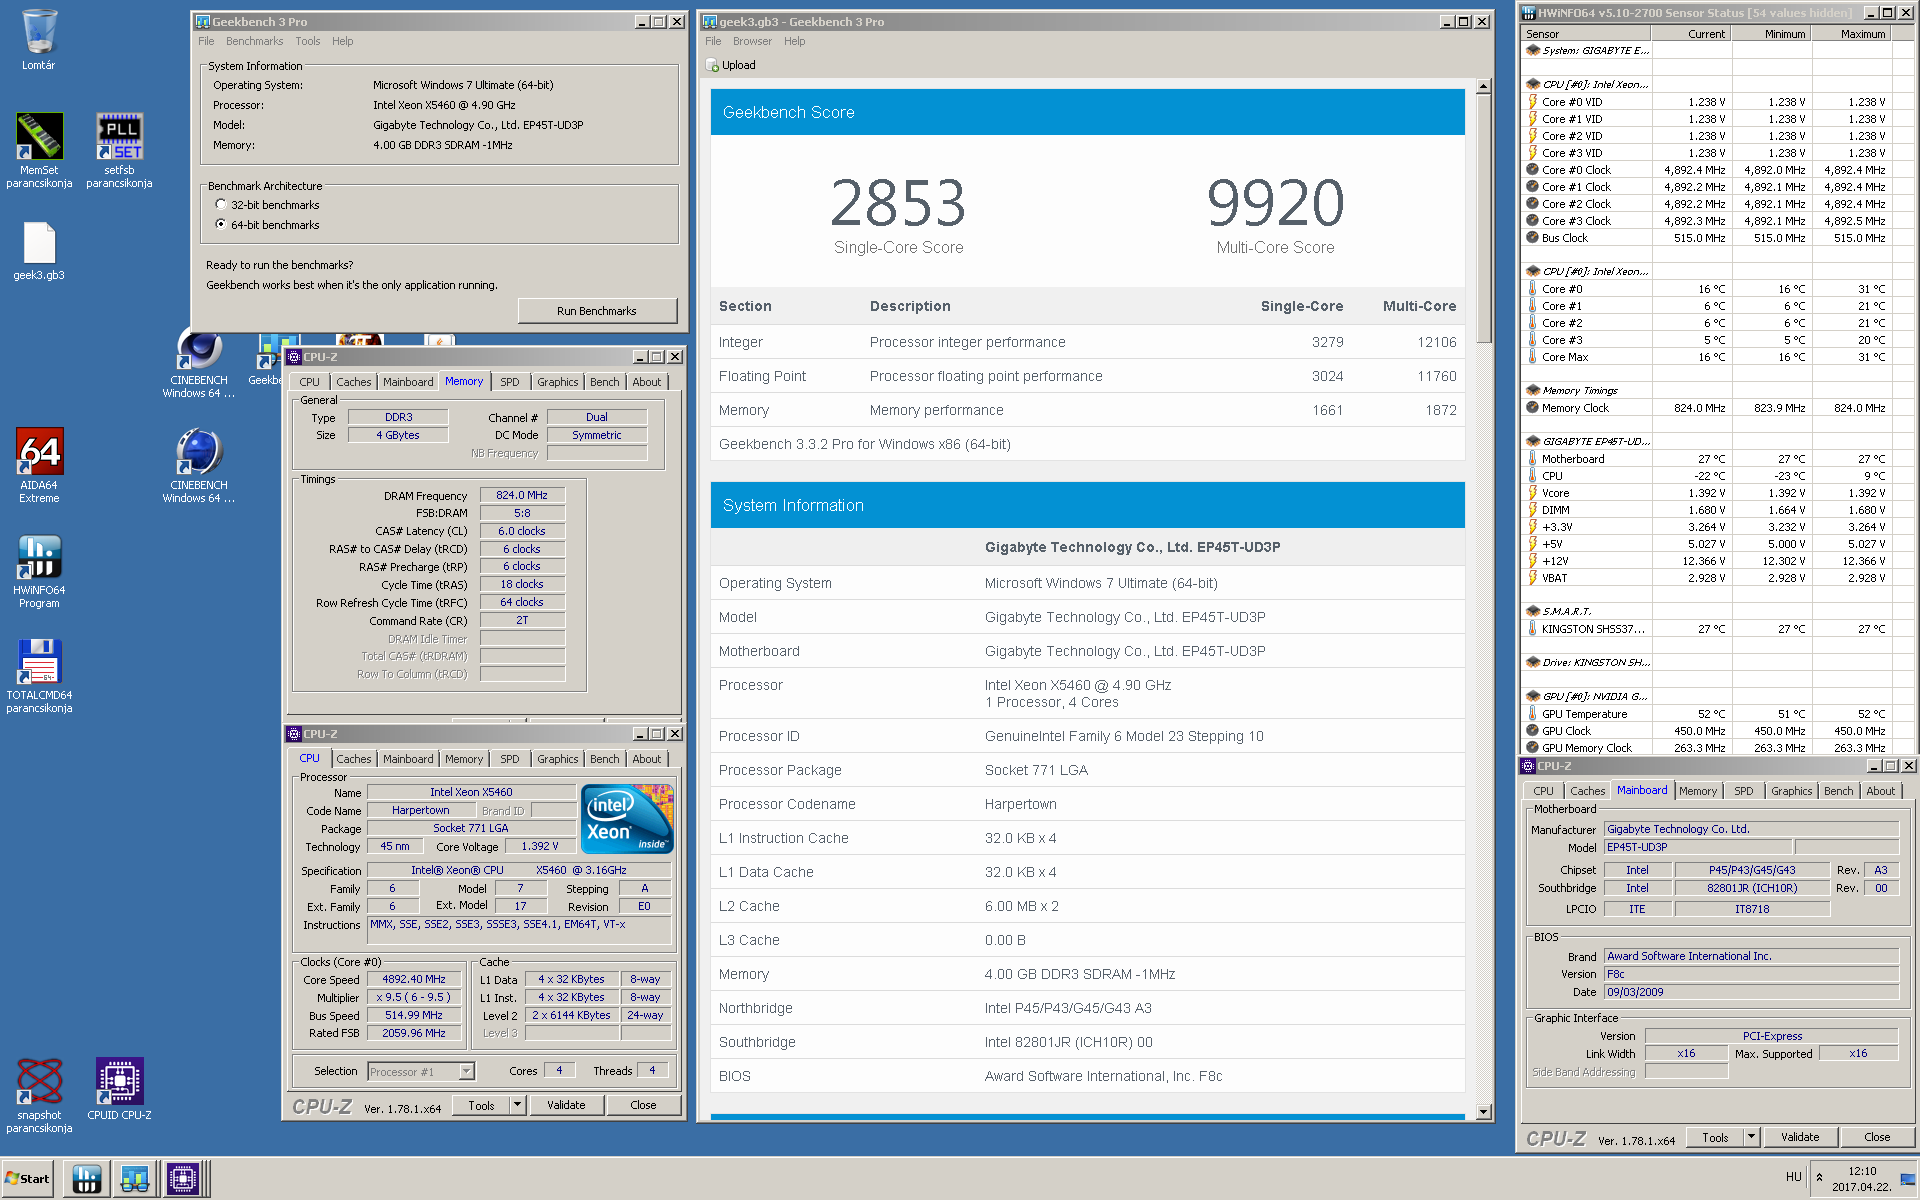Screen dimensions: 1920x1200
Task: Click CPU-Z taskbar button
Action: [183, 1179]
